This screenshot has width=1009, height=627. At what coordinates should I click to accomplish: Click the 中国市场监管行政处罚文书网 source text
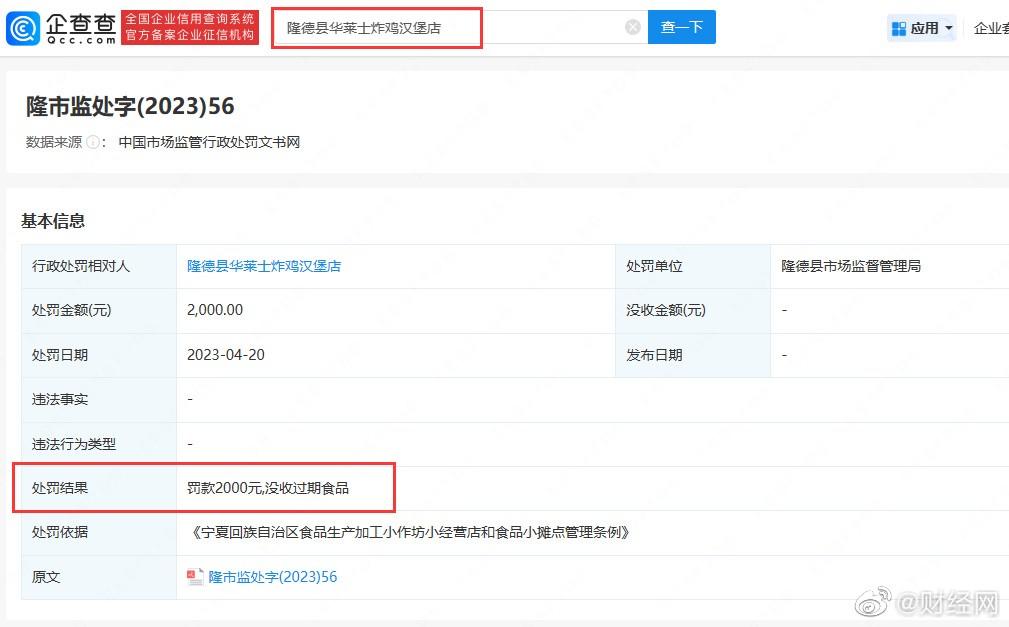tap(209, 142)
